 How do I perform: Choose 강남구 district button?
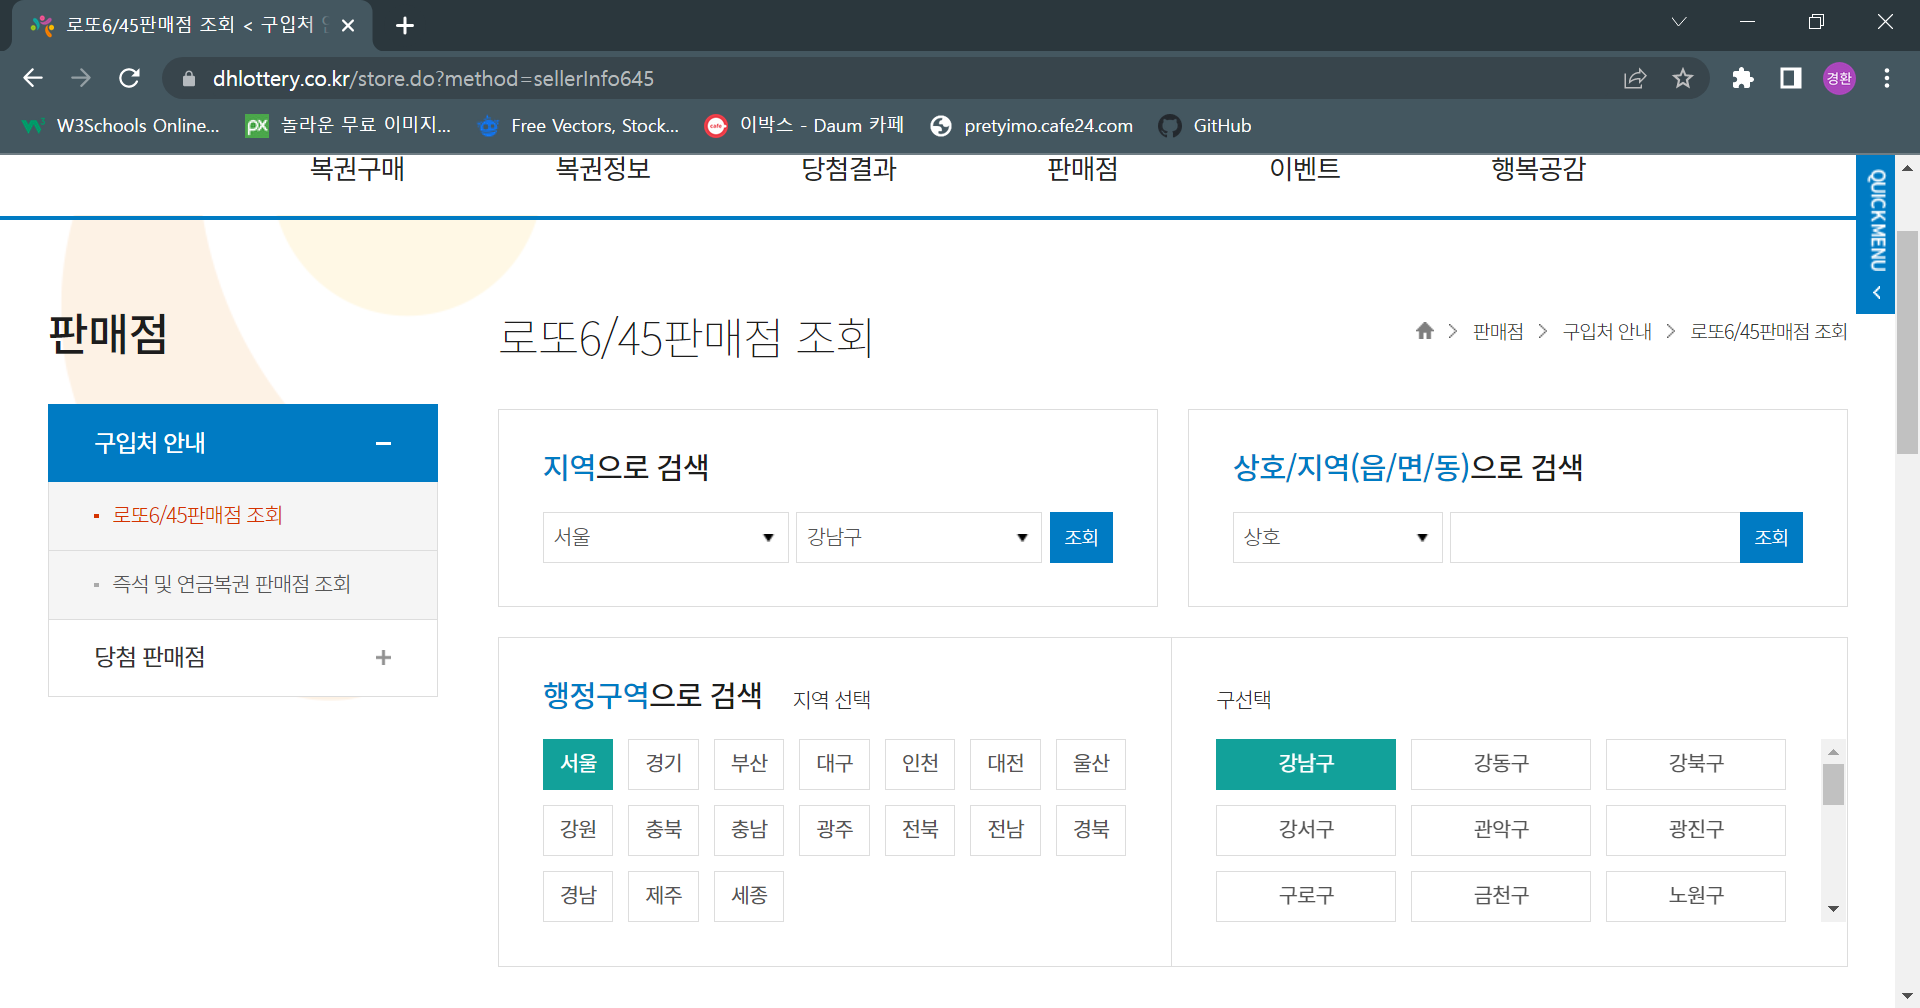[x=1306, y=764]
